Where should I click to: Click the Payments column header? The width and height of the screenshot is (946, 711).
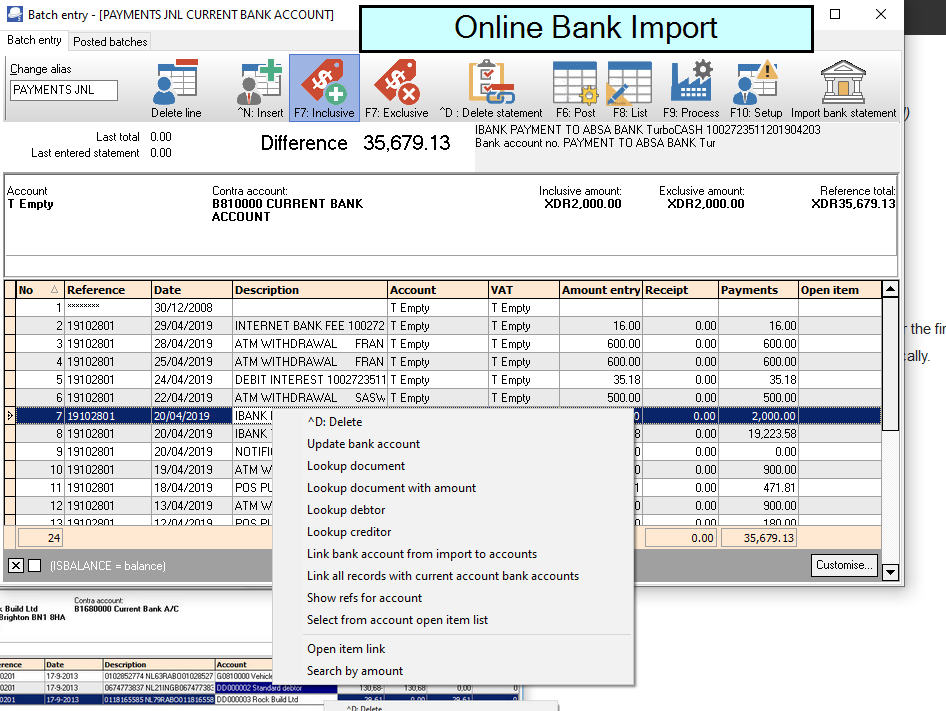tap(758, 290)
